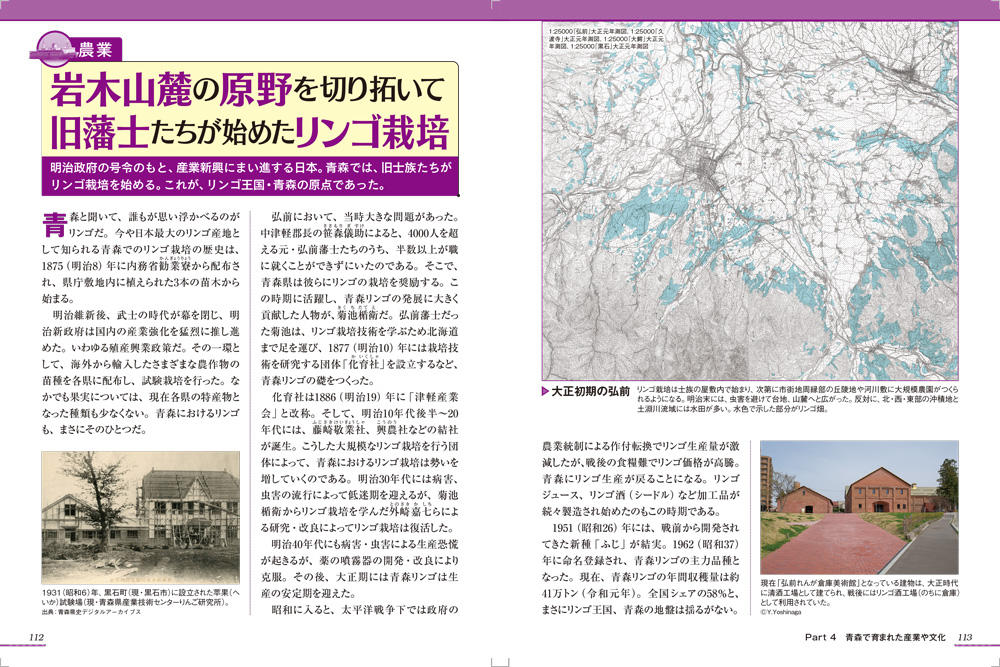Click the purple subheading starting 明治政府の号令のもと
The width and height of the screenshot is (1000, 667).
coord(250,177)
